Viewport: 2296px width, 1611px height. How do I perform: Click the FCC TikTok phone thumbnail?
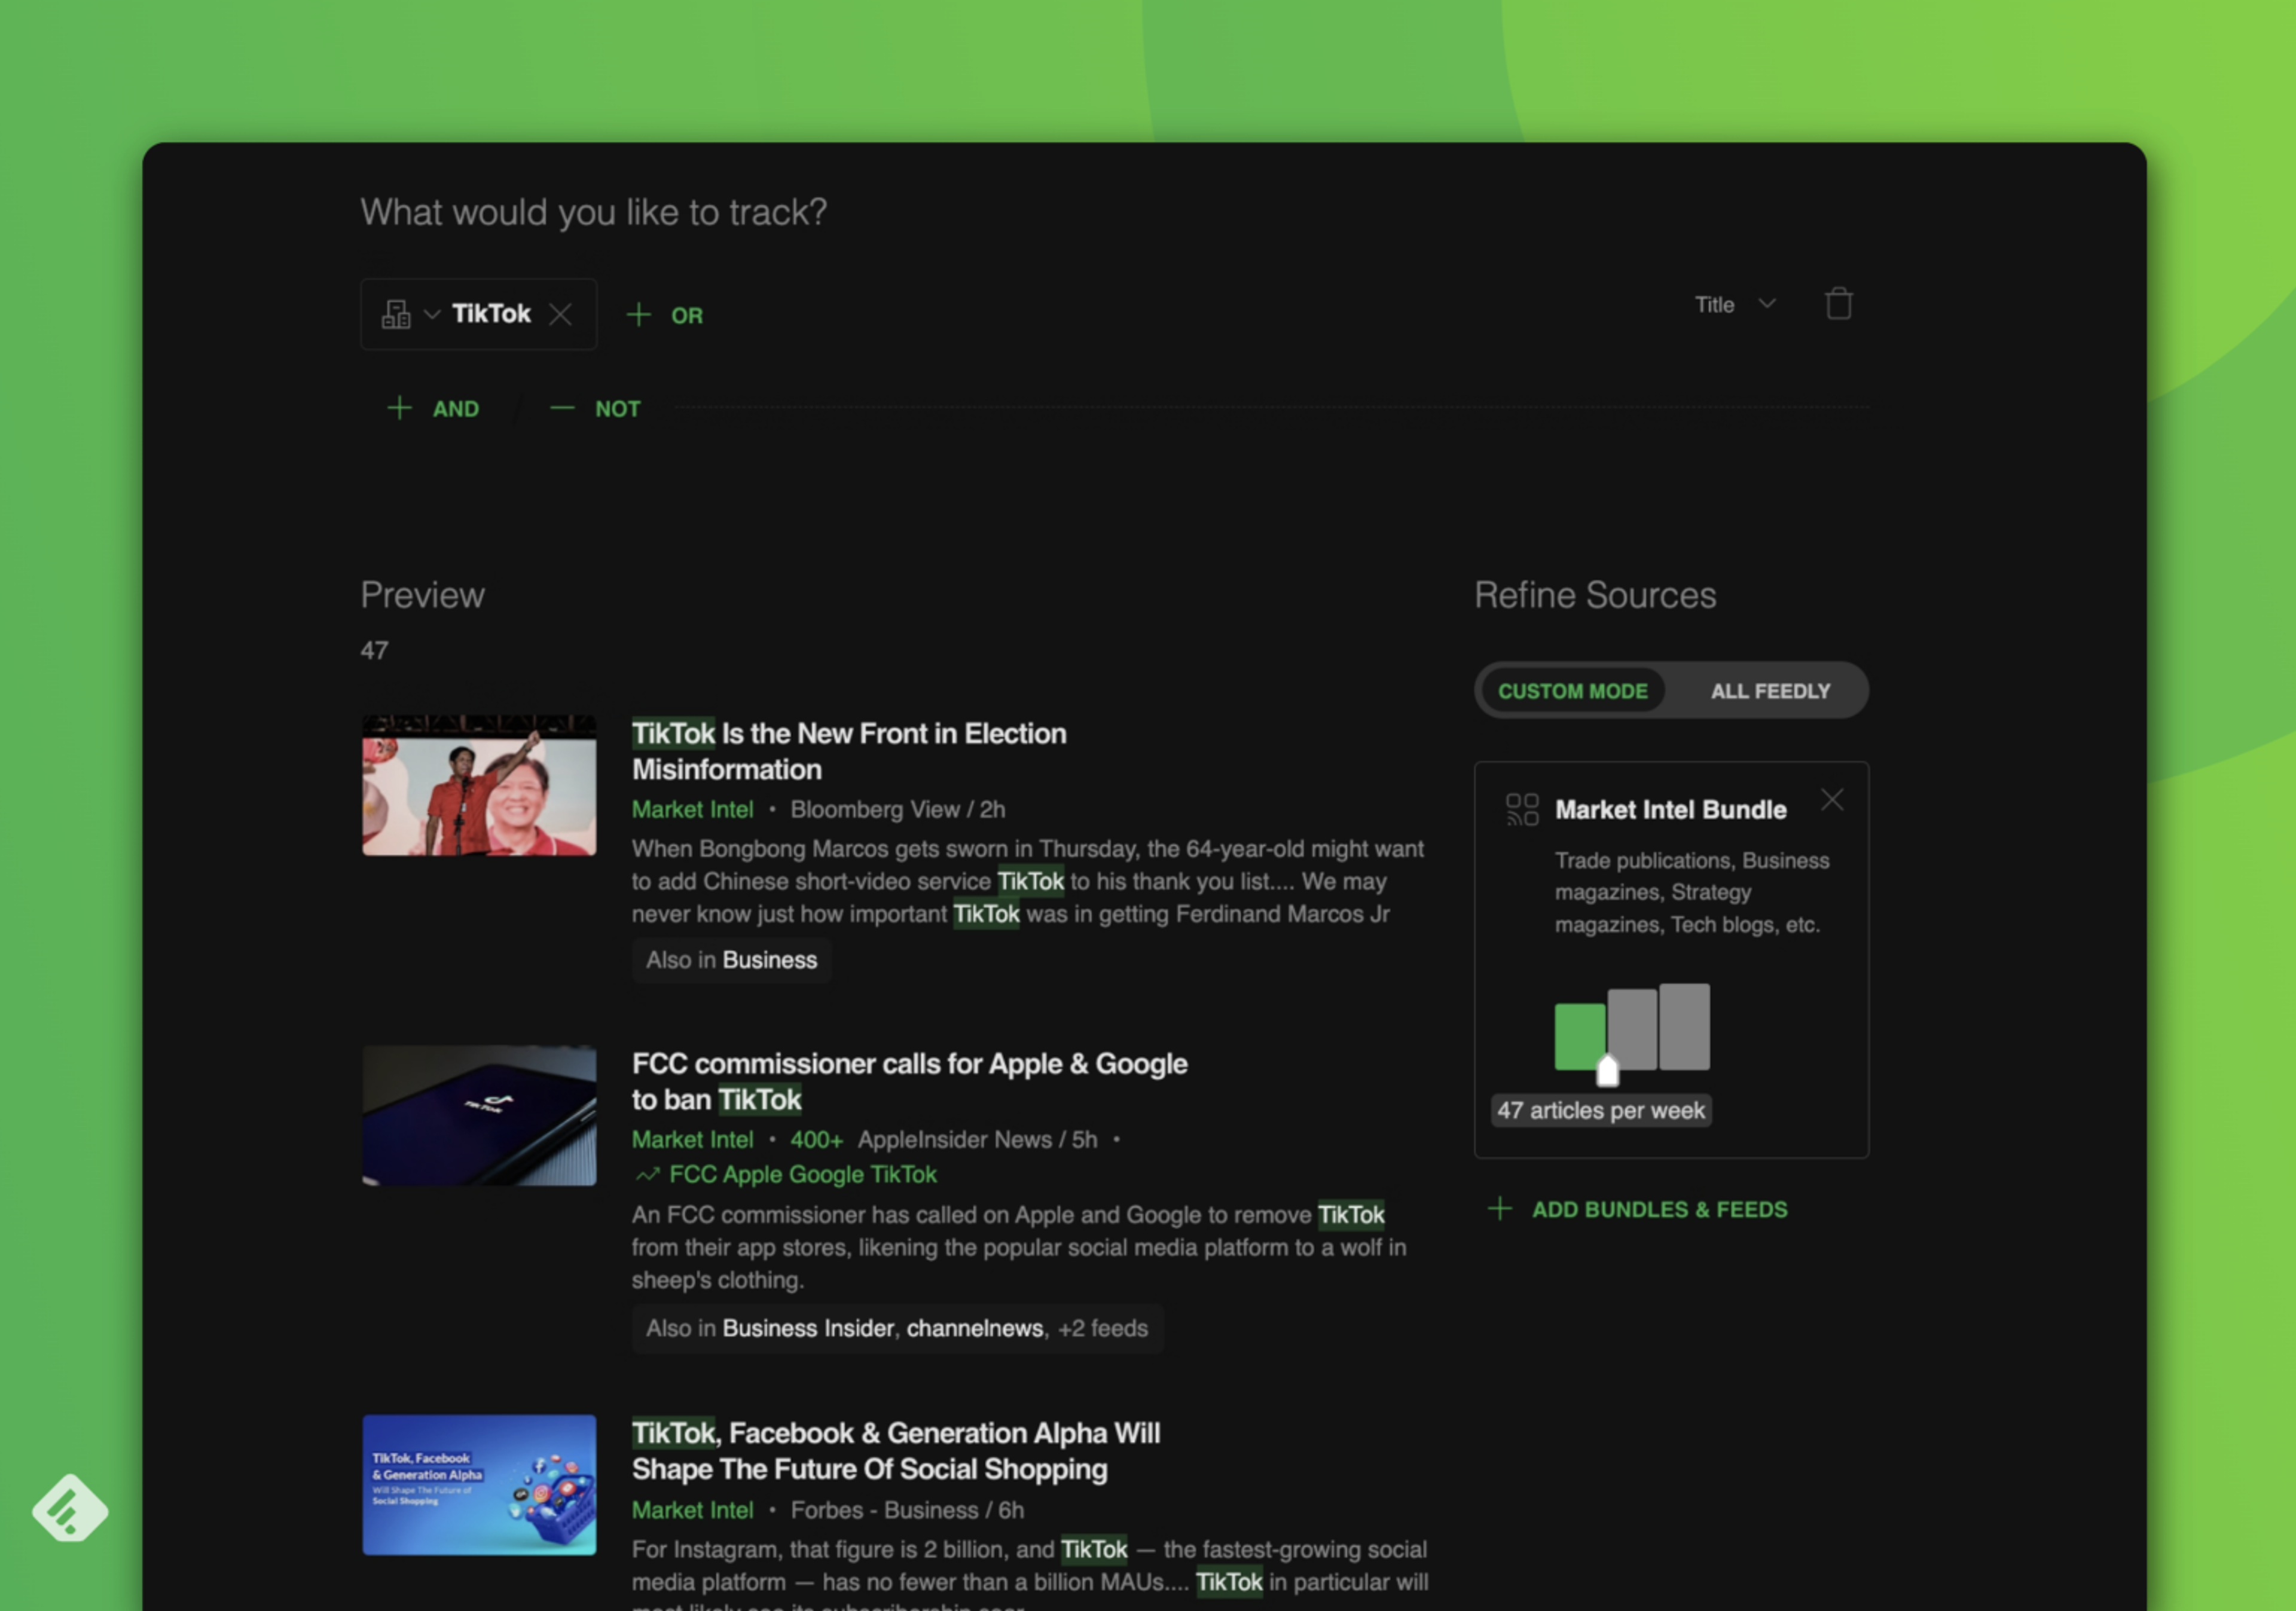click(x=479, y=1116)
